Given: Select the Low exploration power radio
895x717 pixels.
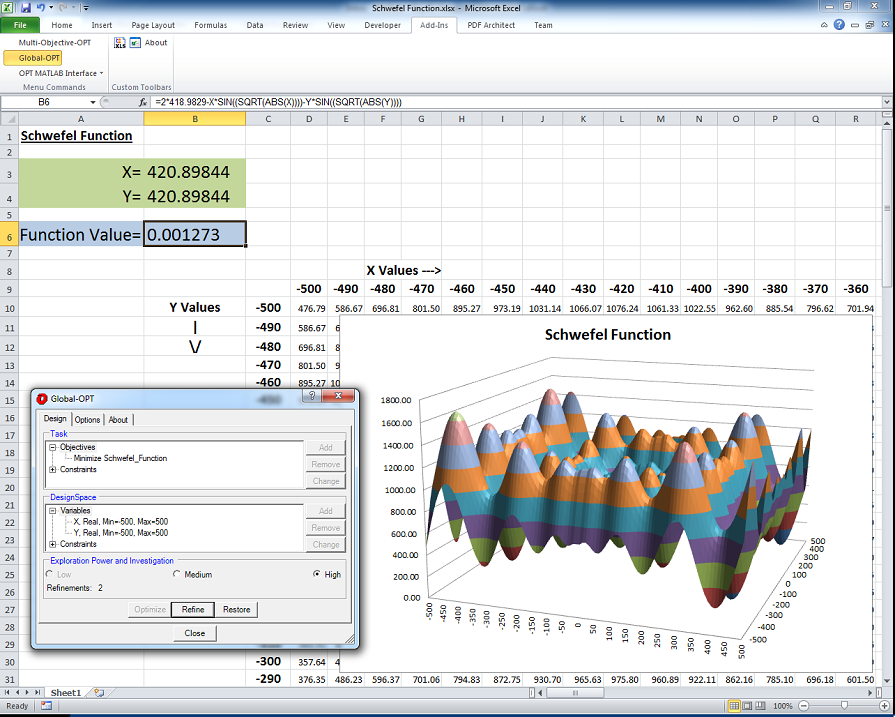Looking at the screenshot, I should click(x=50, y=574).
